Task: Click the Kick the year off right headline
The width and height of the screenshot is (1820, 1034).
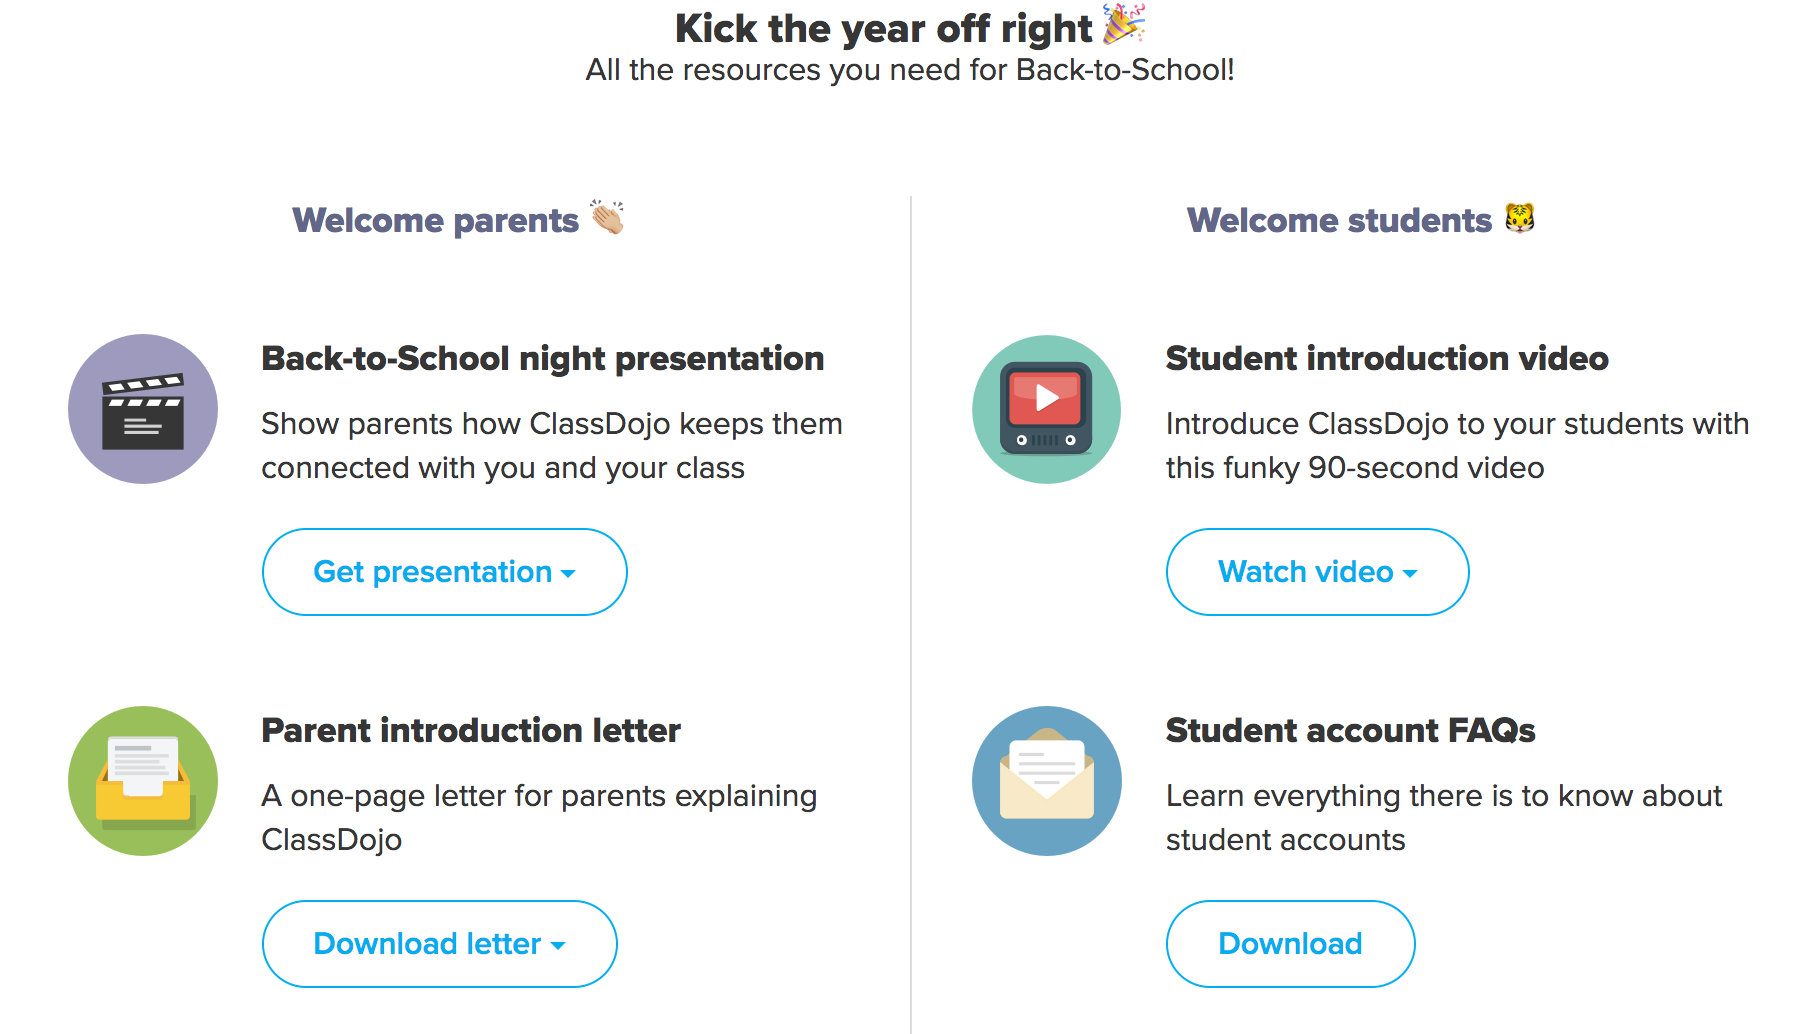Action: [883, 28]
